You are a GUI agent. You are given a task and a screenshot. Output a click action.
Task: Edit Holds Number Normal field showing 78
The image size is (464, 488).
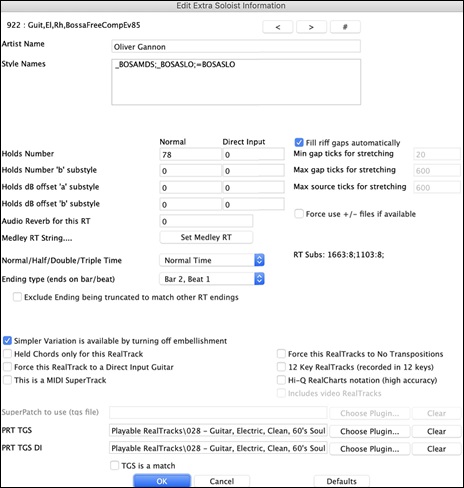pos(190,154)
